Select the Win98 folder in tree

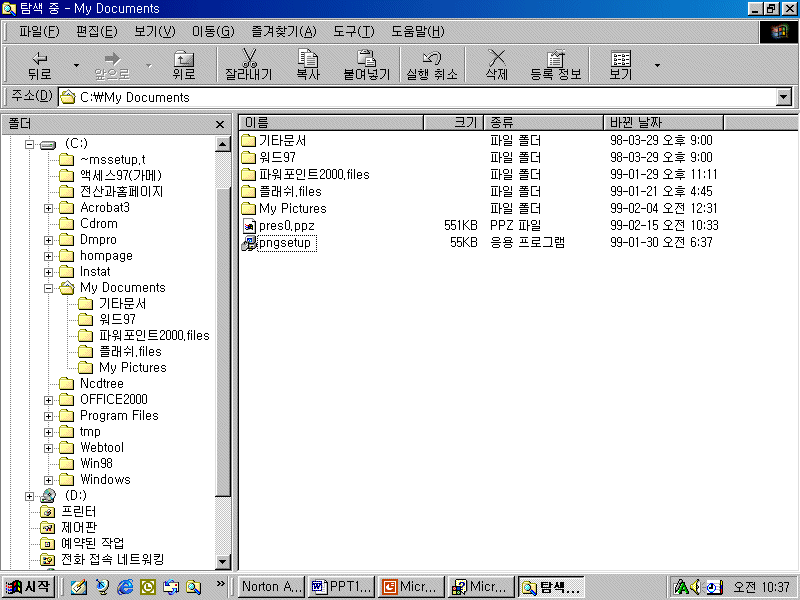pyautogui.click(x=96, y=463)
